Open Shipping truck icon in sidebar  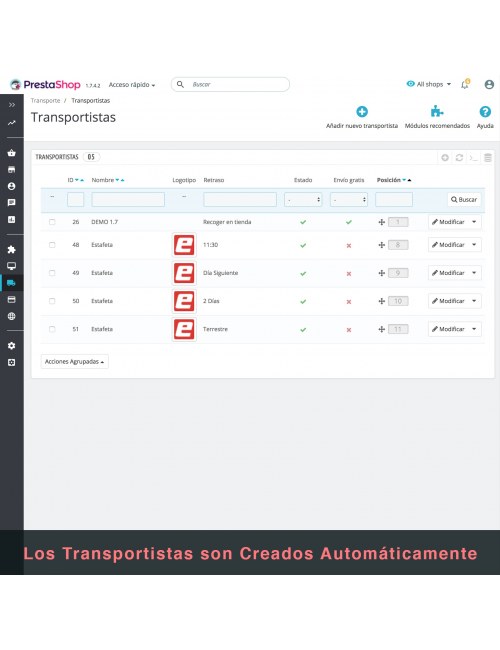pos(12,283)
